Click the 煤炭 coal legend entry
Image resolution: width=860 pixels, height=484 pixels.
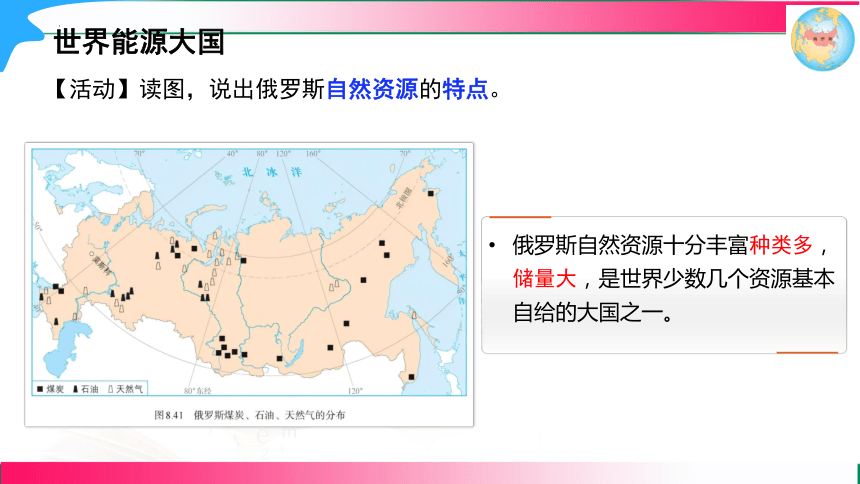click(50, 389)
